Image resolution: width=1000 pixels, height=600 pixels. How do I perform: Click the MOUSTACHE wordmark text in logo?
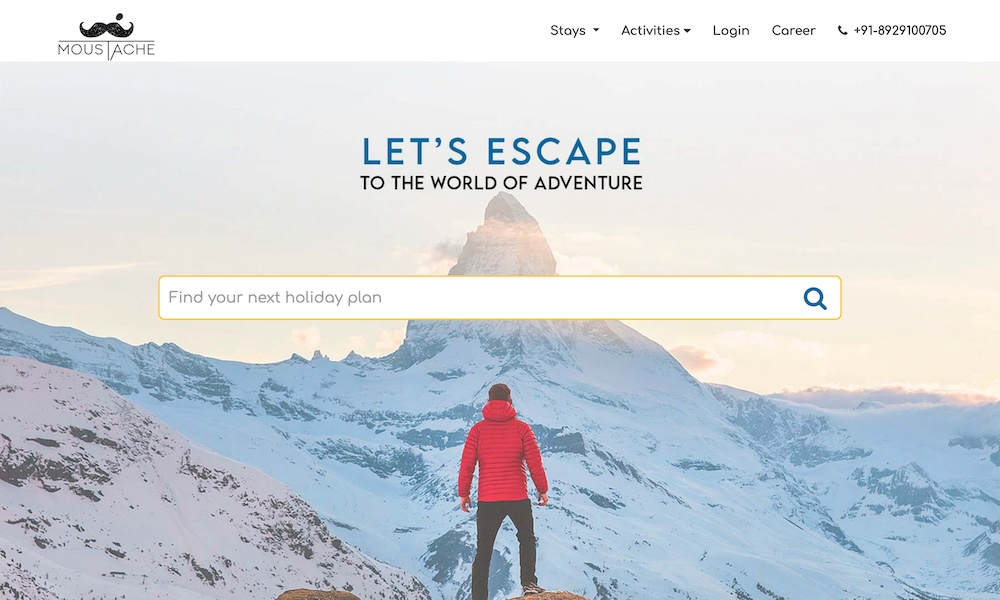107,50
